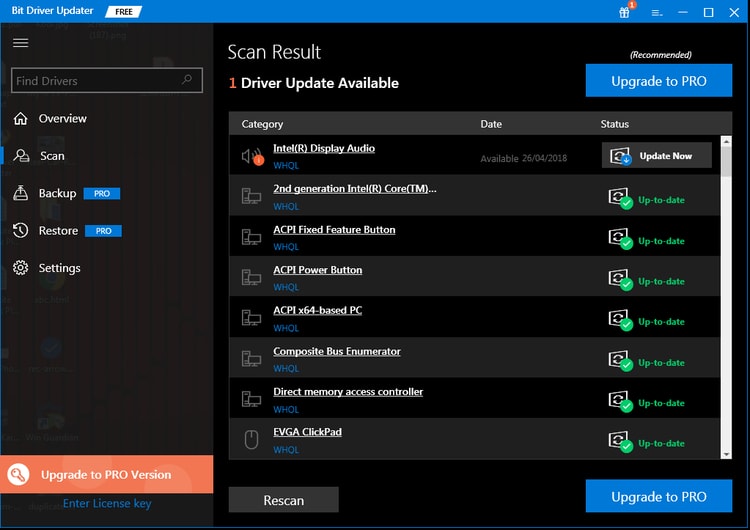Screen dimensions: 750x530
Task: Click the Find Drivers search field
Action: tap(107, 80)
